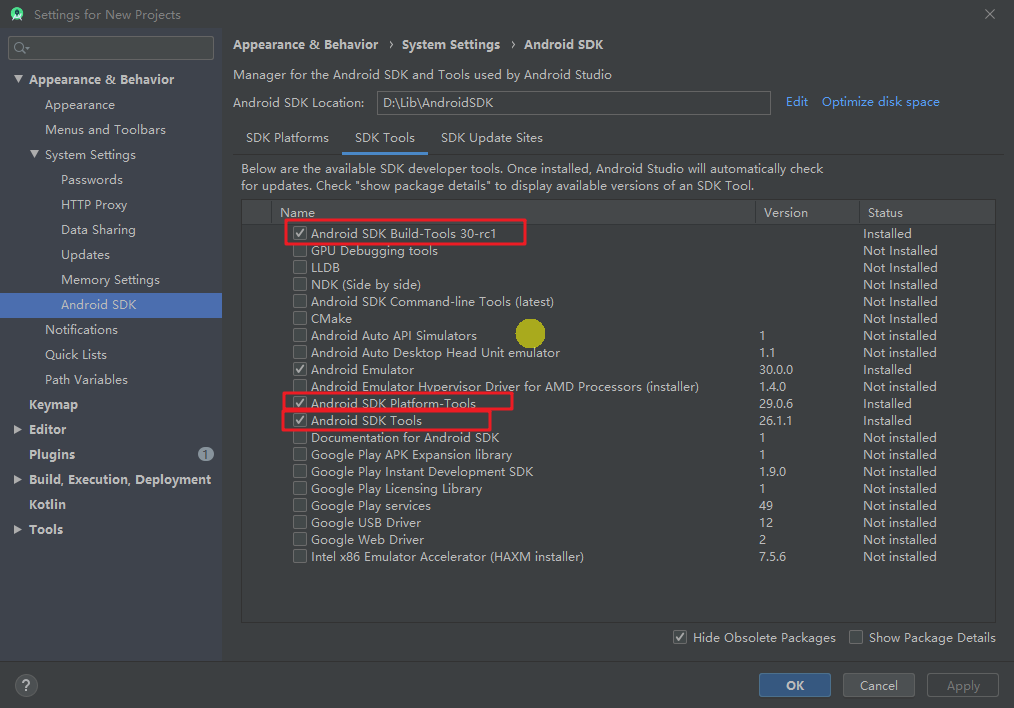Open the Plugins settings page

pyautogui.click(x=52, y=455)
